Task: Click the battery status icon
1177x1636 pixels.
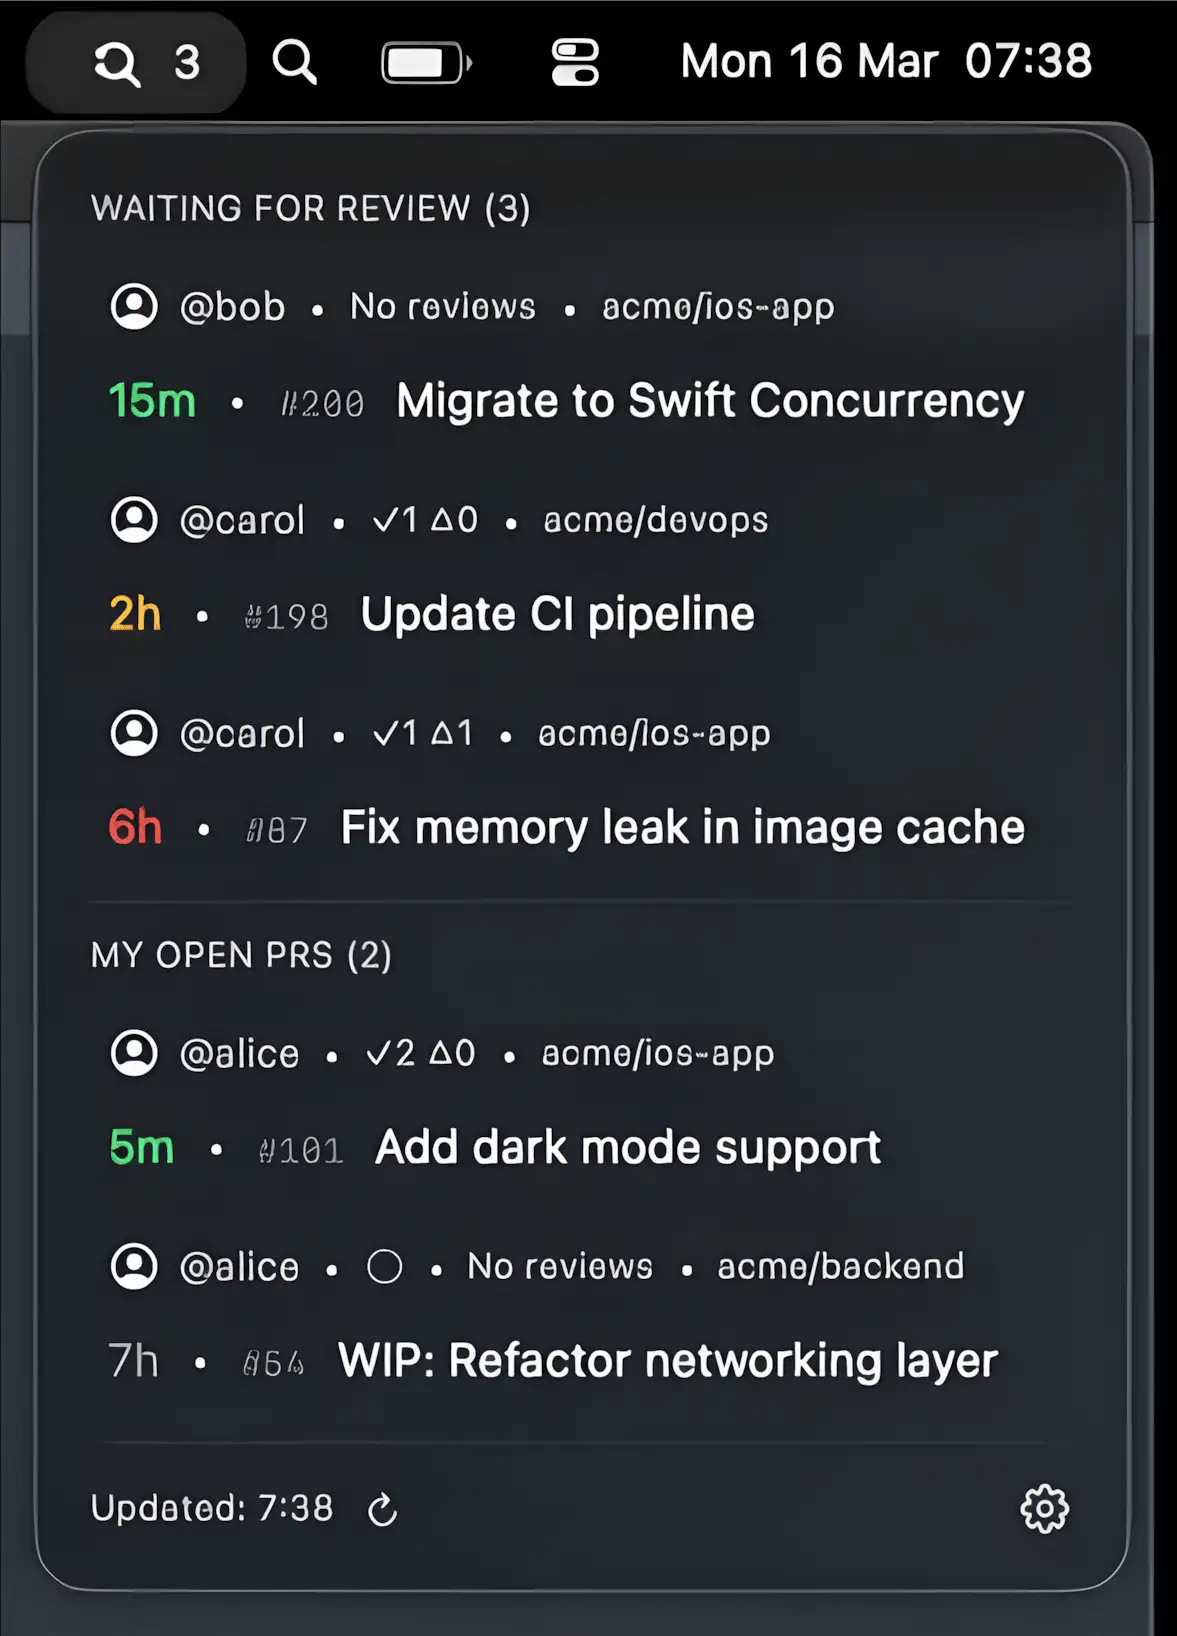Action: coord(427,63)
